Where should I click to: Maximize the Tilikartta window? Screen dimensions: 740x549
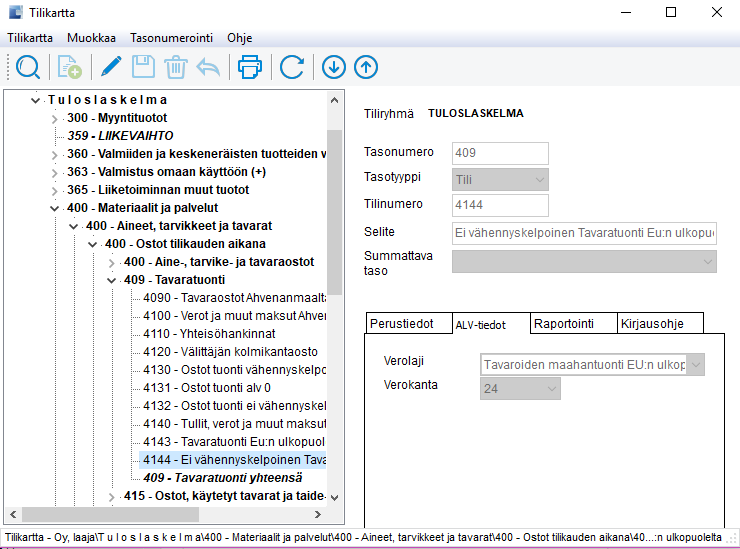pos(671,12)
